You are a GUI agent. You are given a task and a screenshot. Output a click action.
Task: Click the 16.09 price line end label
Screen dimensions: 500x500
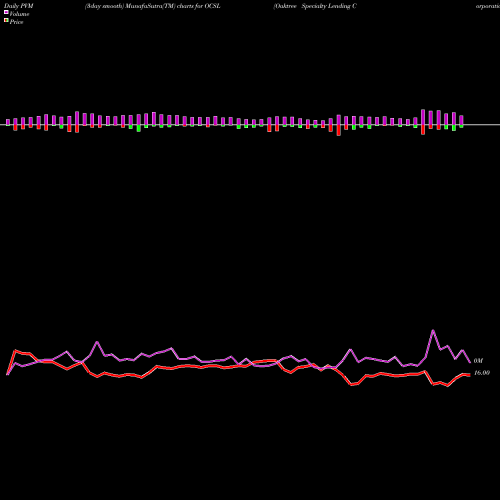482,373
